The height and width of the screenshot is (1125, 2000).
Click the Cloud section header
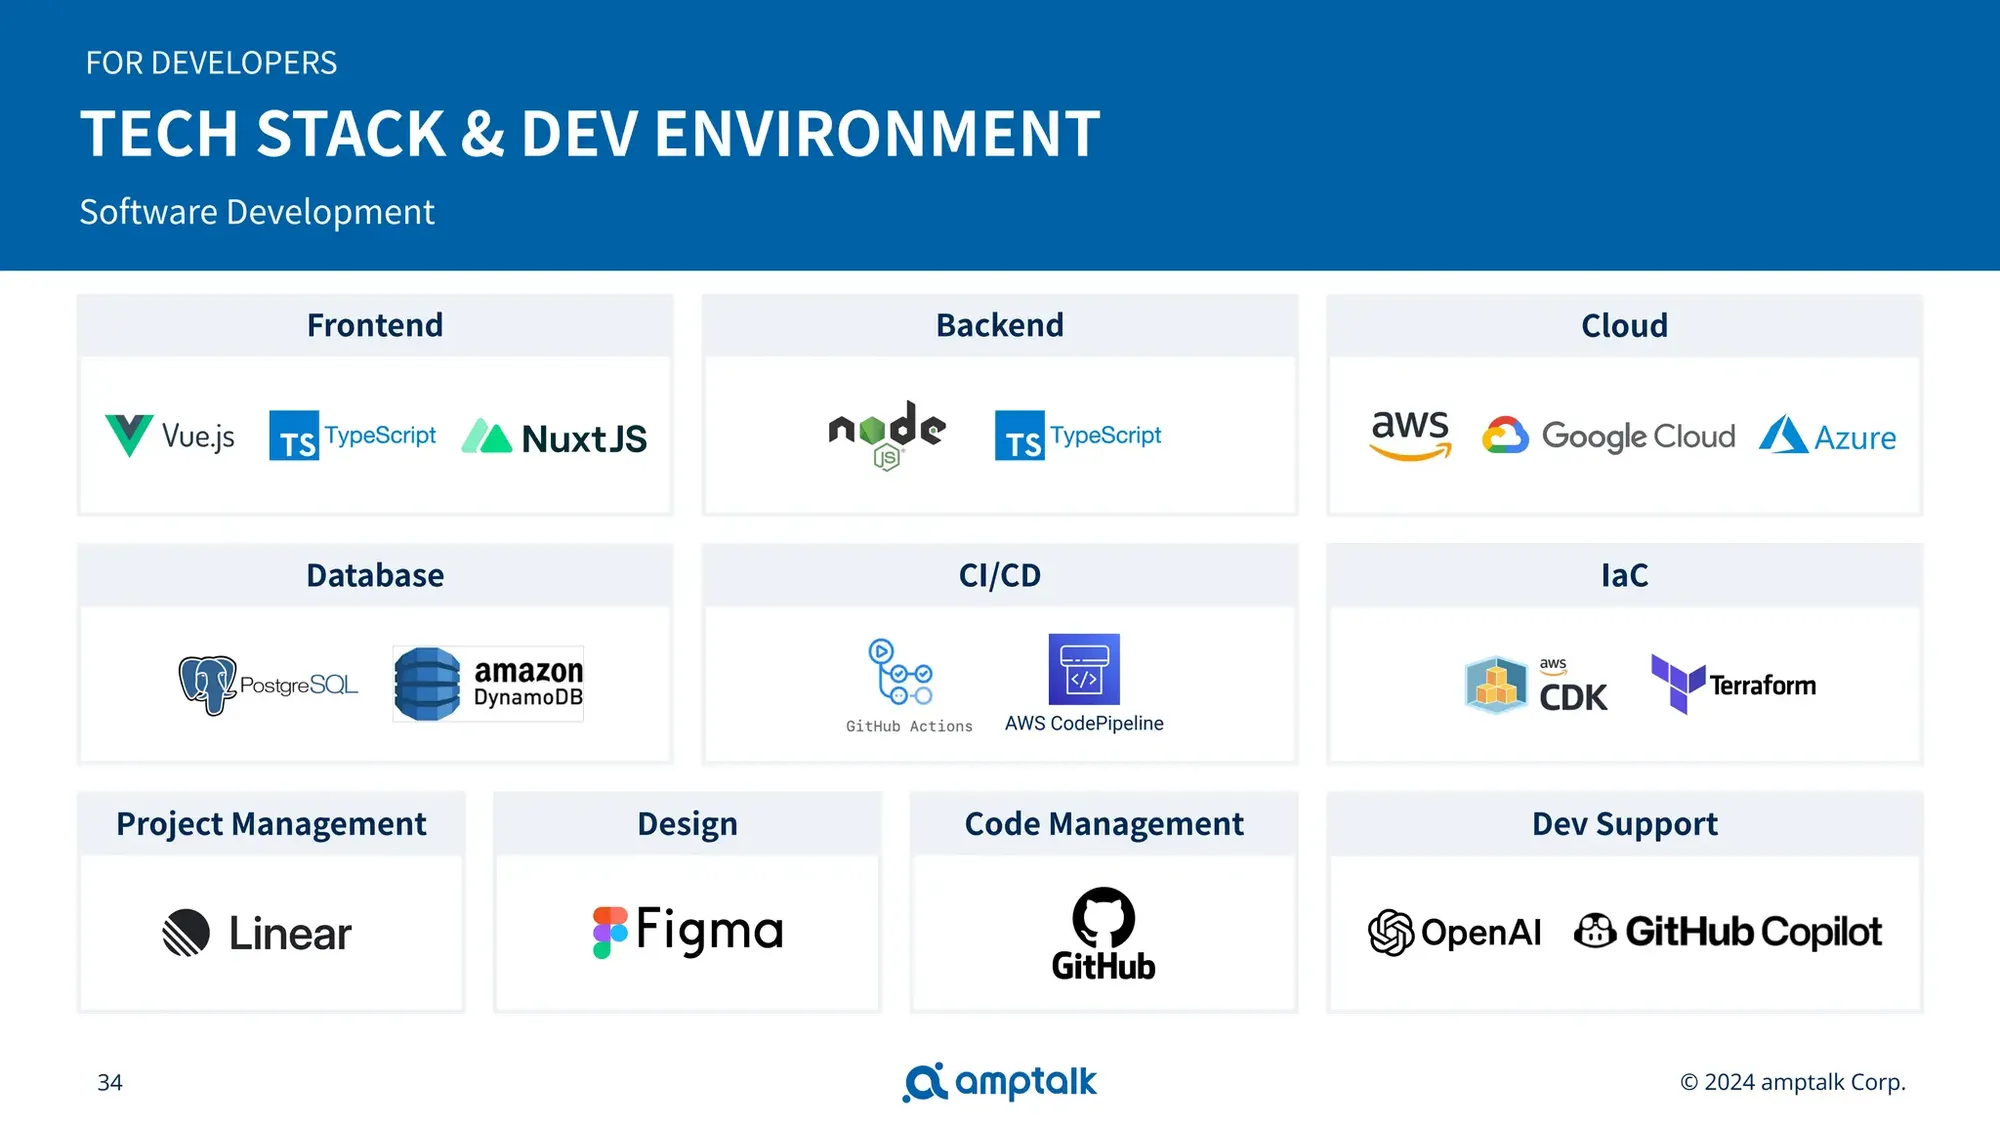click(1624, 325)
